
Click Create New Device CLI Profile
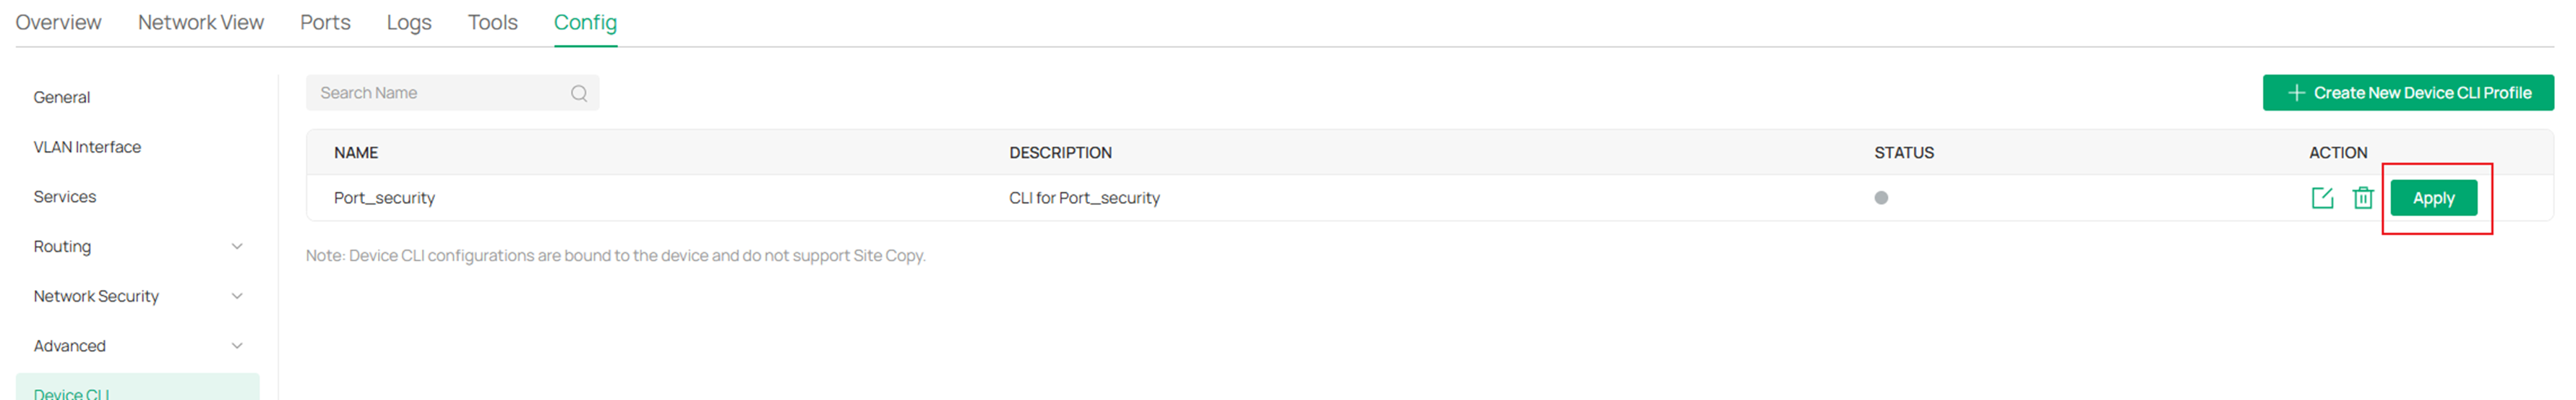[x=2408, y=93]
